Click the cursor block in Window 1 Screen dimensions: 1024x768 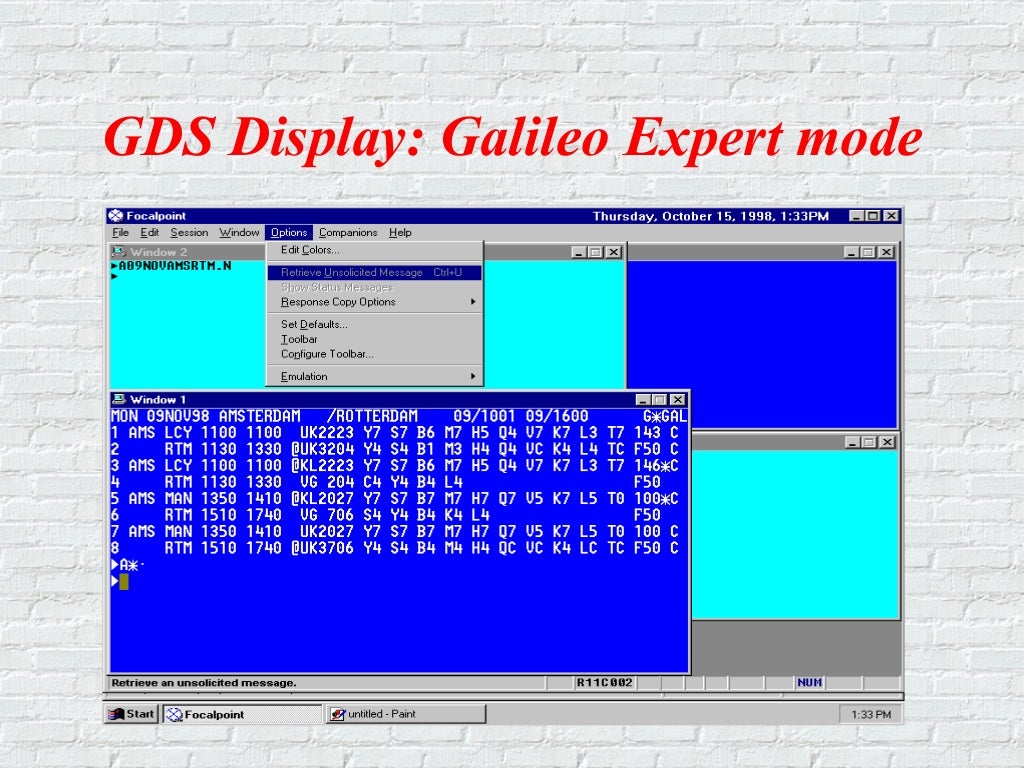[x=124, y=581]
